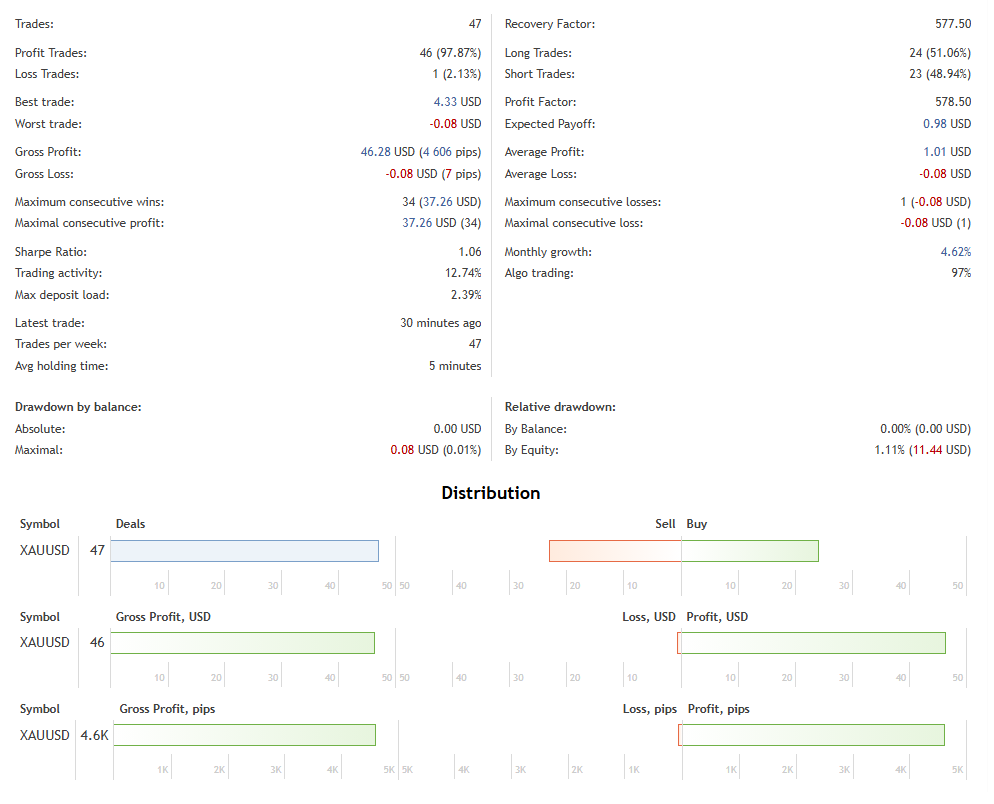Click the Worst trade -0.08 USD value
The image size is (994, 804).
click(455, 124)
